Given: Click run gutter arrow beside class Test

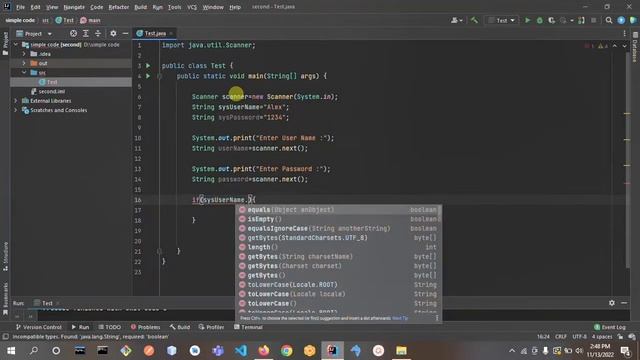Looking at the screenshot, I should (x=148, y=65).
